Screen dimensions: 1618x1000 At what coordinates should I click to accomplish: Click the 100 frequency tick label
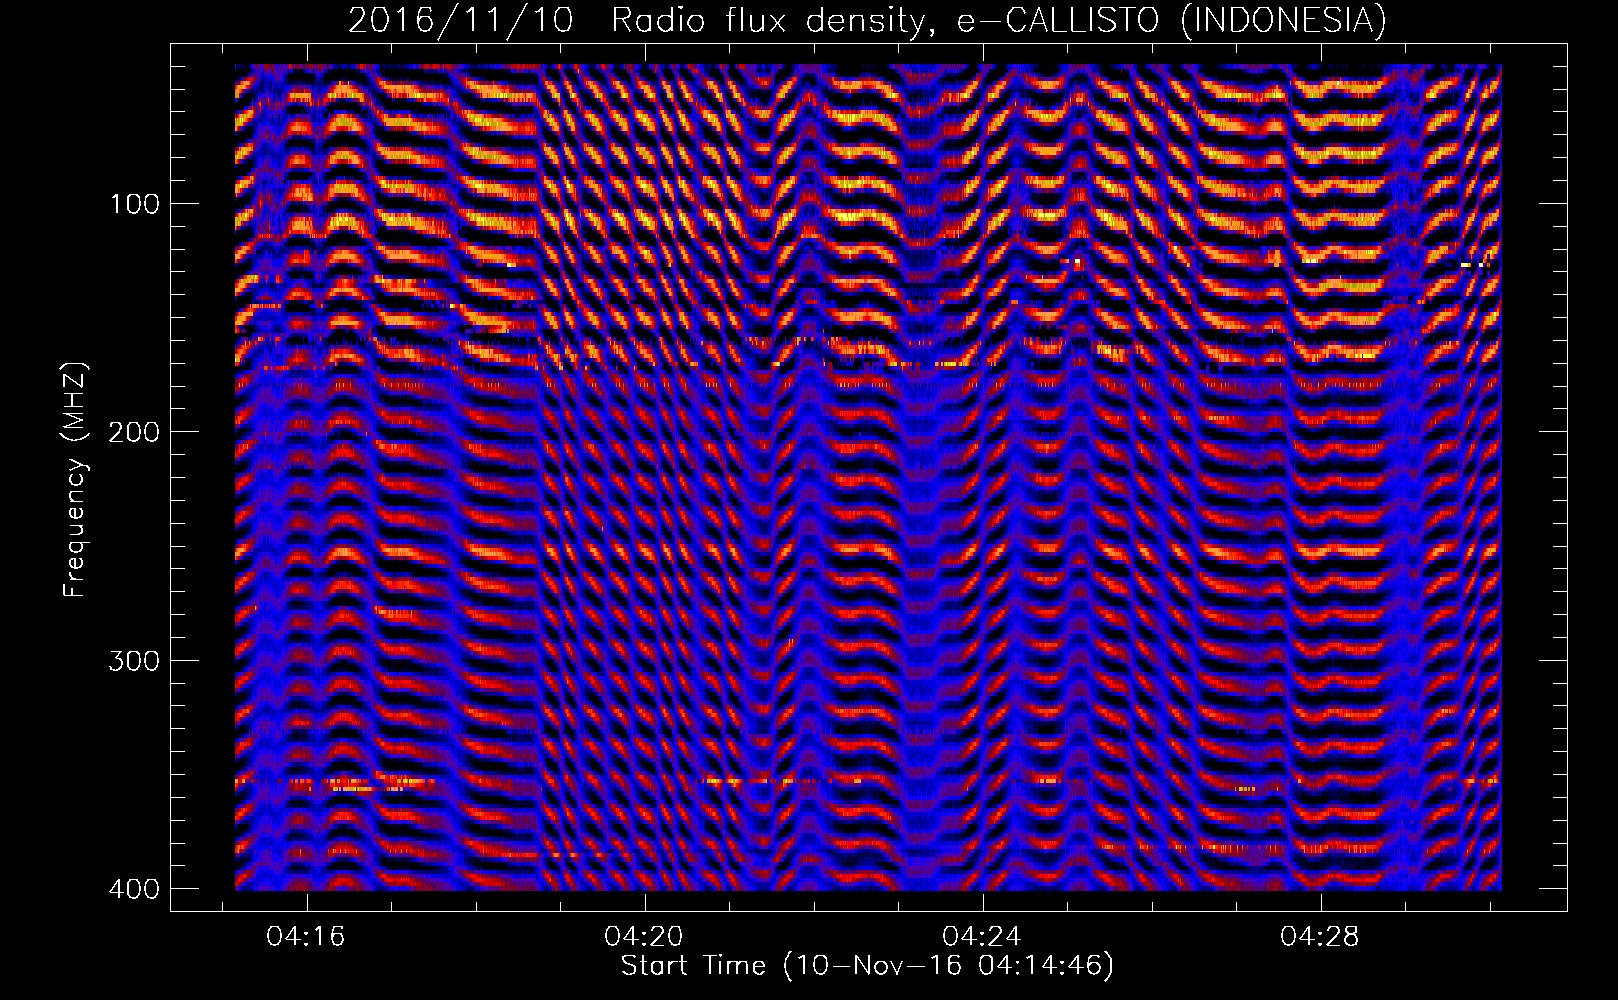click(134, 205)
